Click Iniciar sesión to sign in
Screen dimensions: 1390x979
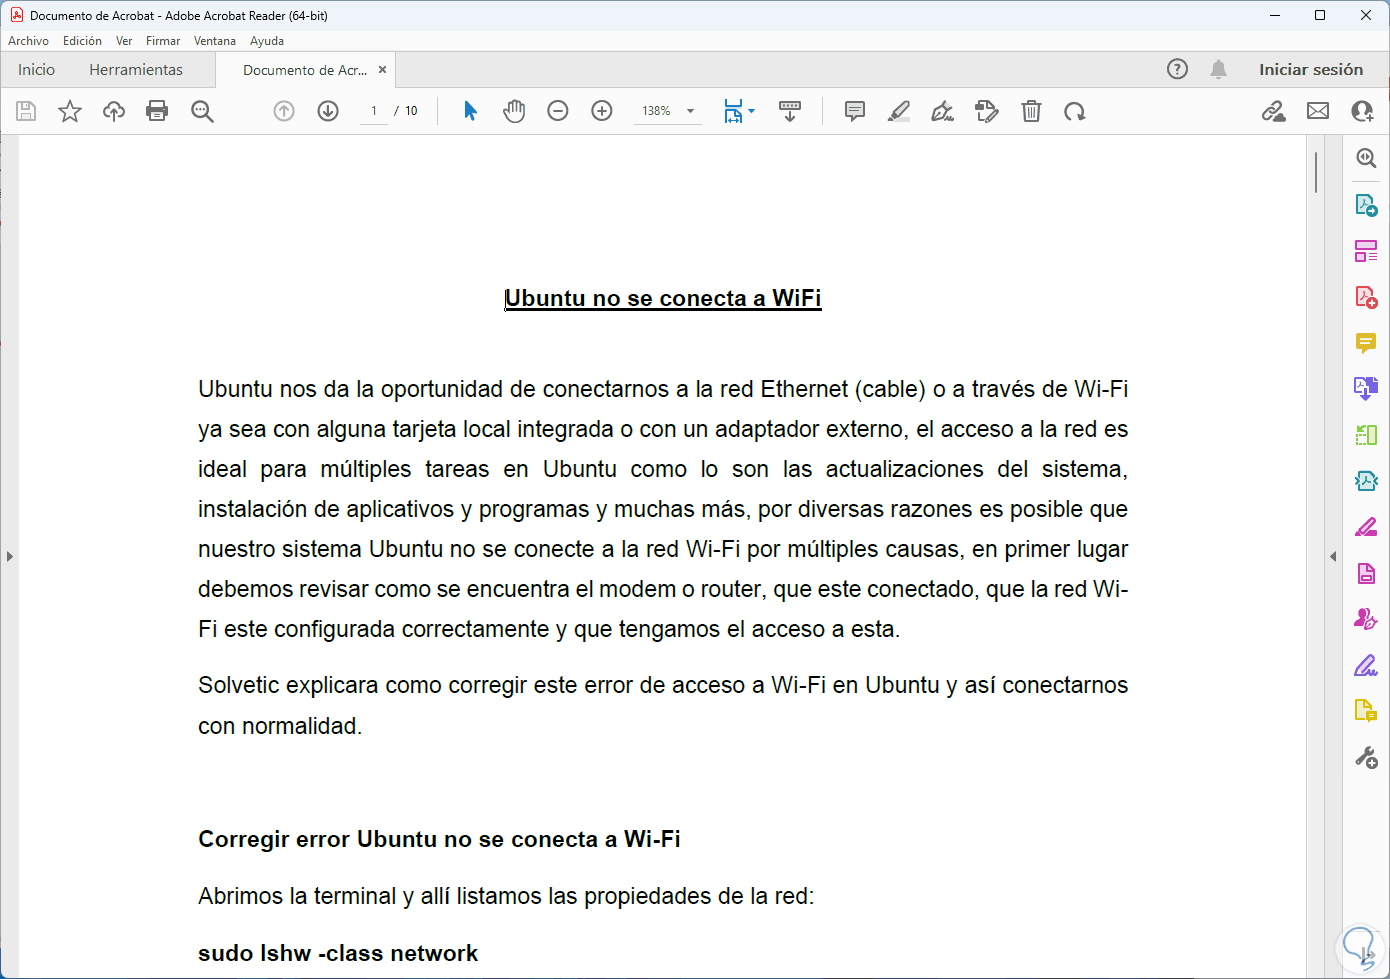pos(1311,70)
